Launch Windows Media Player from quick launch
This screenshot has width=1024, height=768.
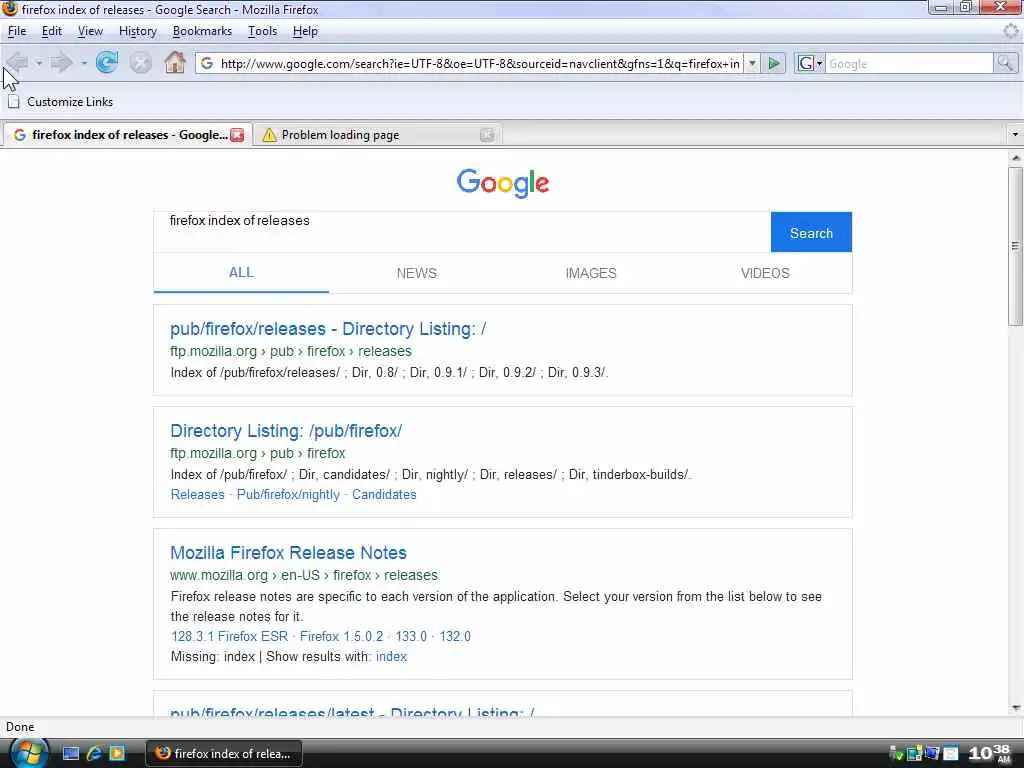(x=117, y=754)
